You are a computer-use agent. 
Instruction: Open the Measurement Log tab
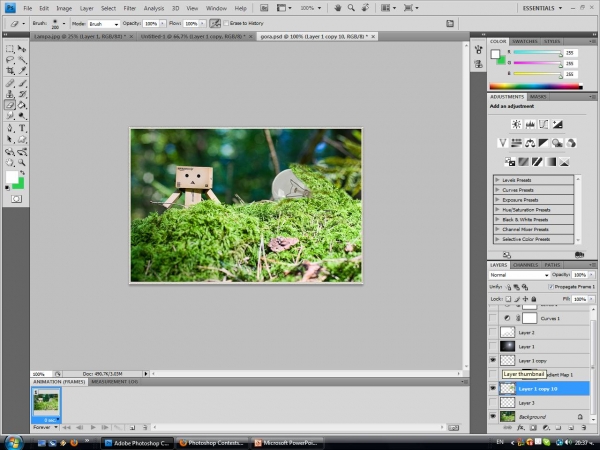[x=114, y=382]
